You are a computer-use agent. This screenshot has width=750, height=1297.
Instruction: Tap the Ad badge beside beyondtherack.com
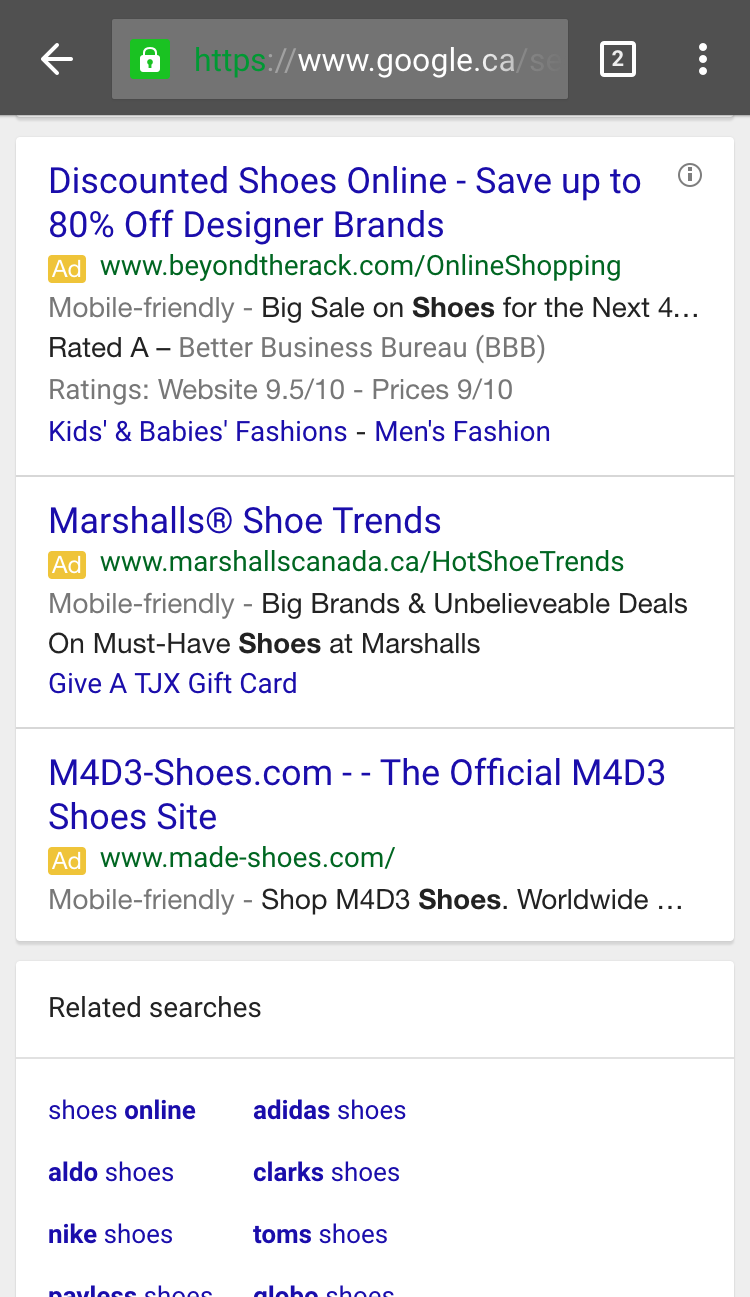pyautogui.click(x=67, y=268)
